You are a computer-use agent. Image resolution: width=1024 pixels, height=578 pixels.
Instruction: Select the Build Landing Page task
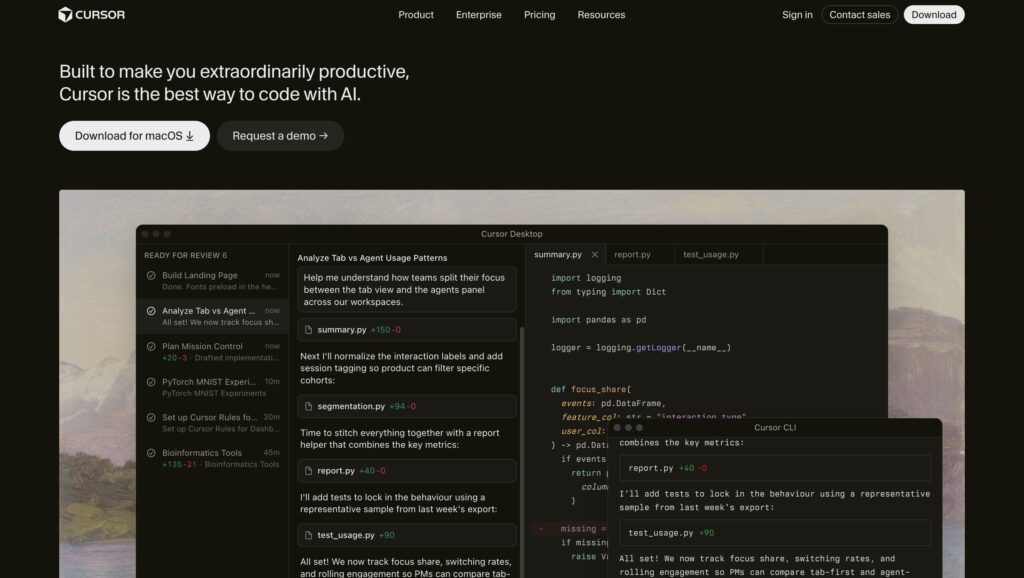212,281
